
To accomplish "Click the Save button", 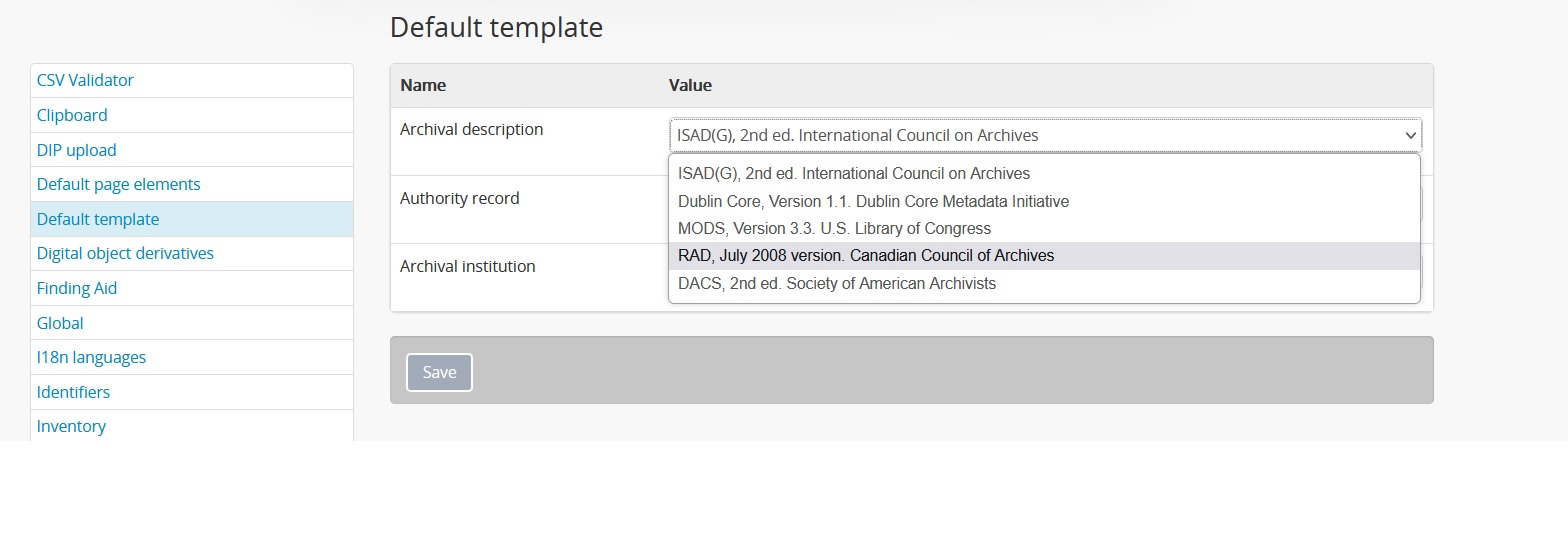I will pos(439,372).
